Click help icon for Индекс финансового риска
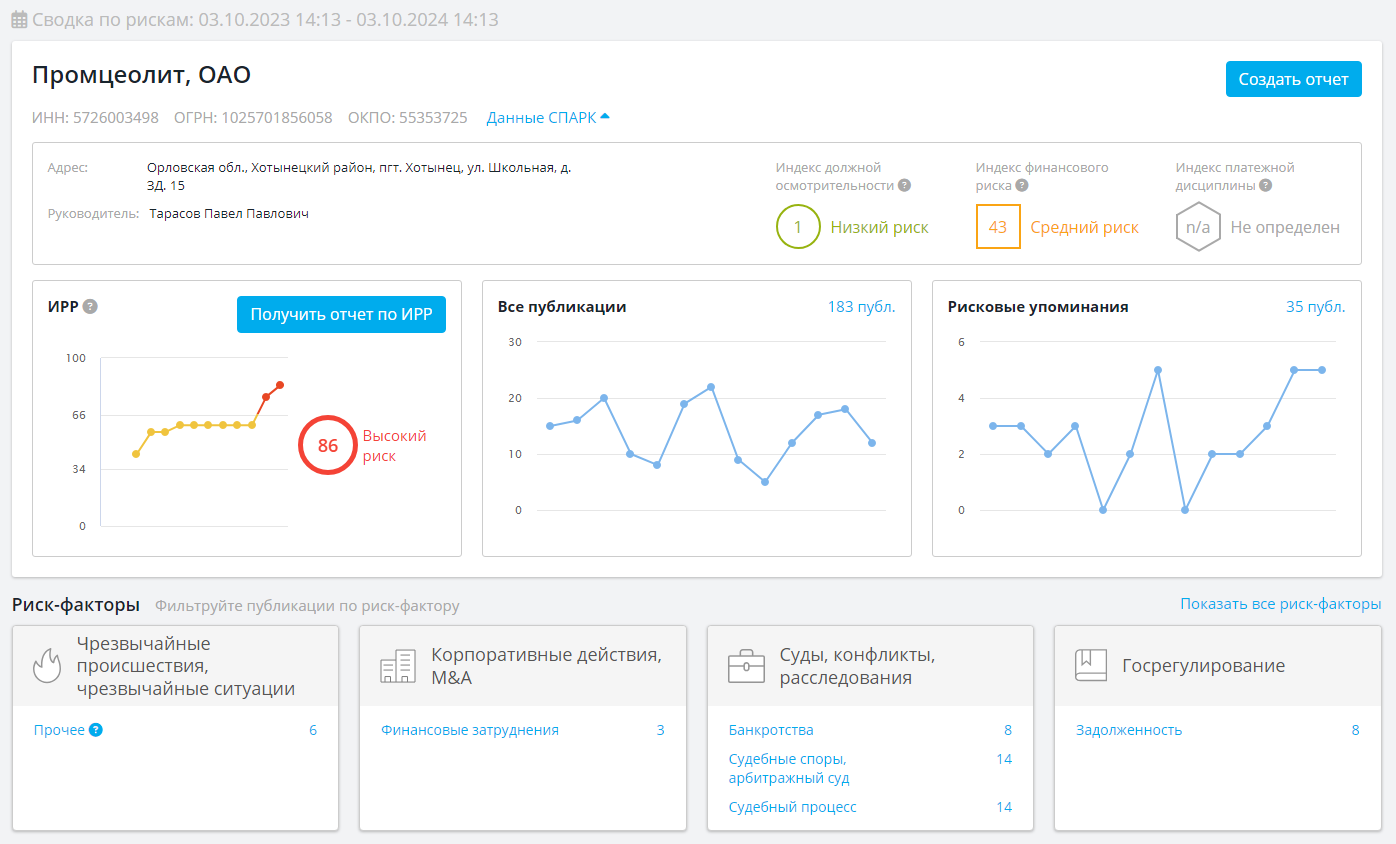This screenshot has width=1396, height=844. pyautogui.click(x=1022, y=185)
